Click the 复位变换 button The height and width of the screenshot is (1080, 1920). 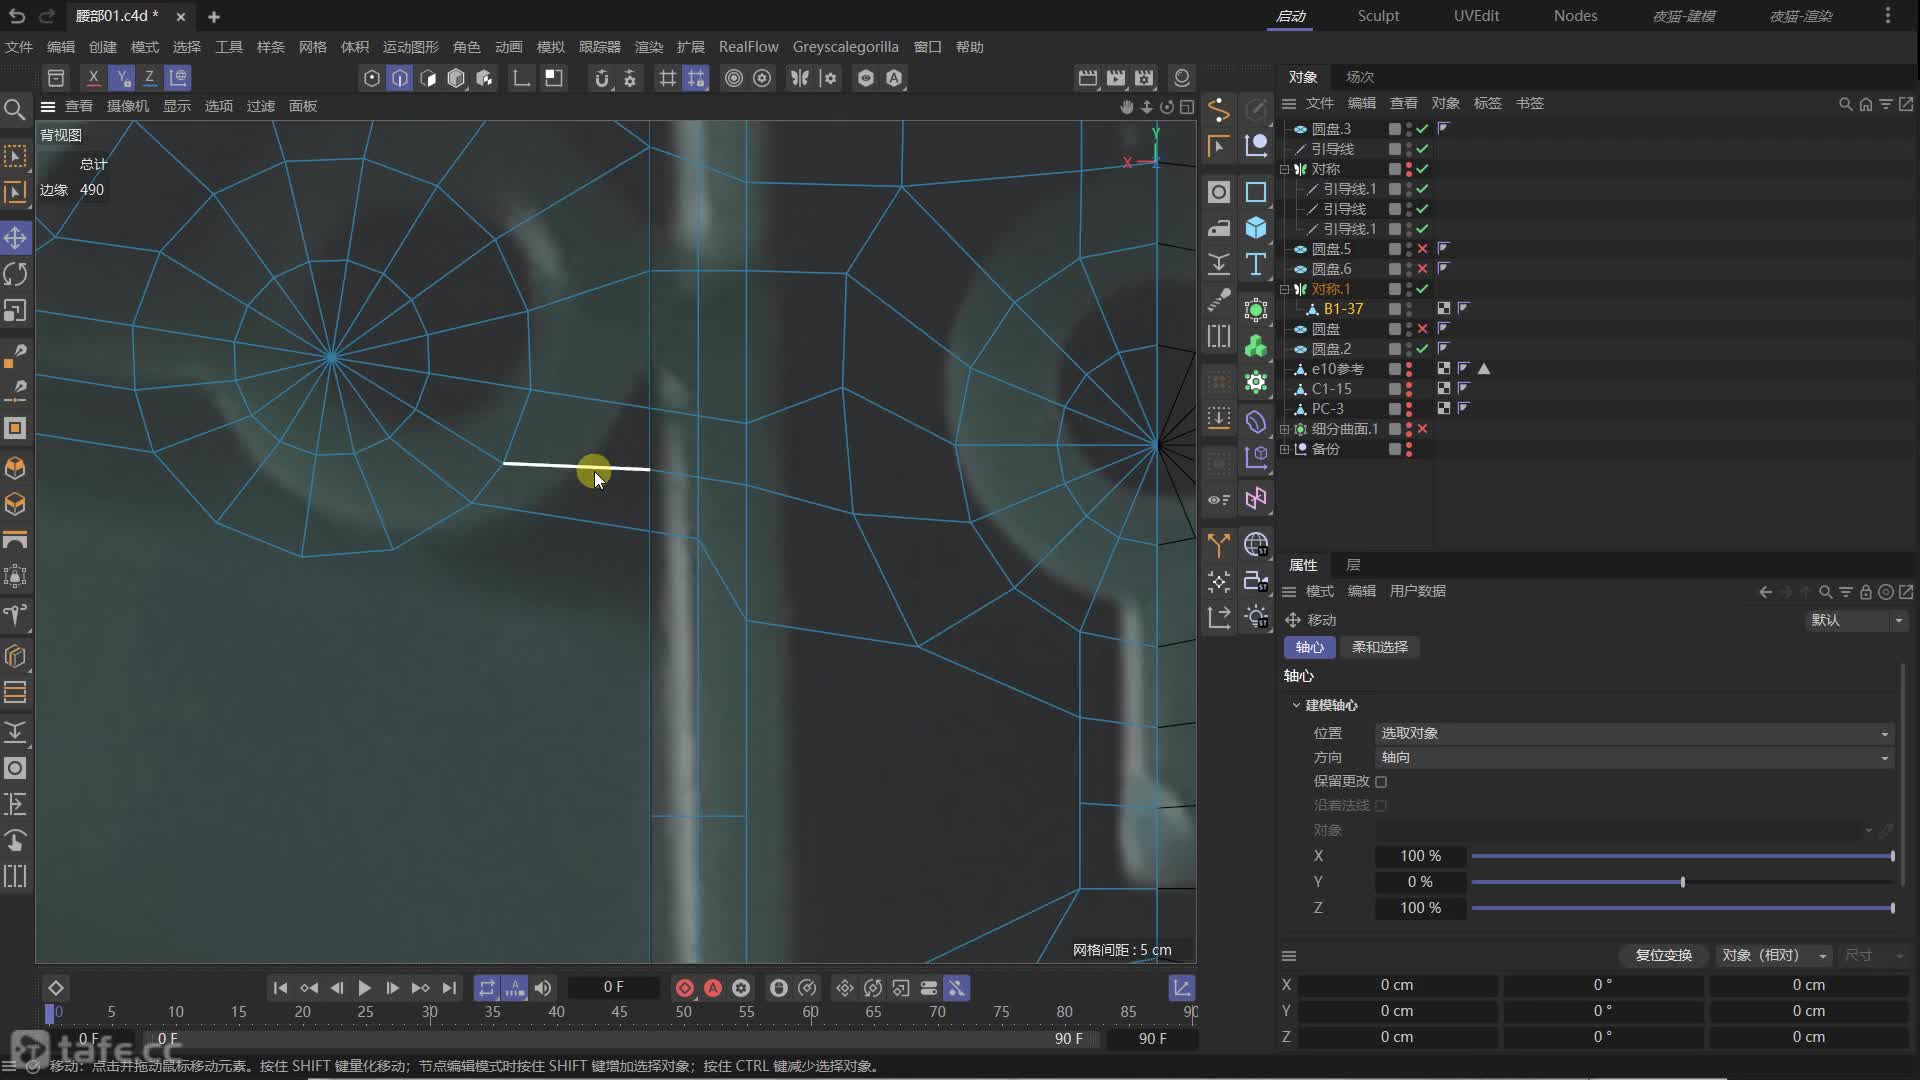(x=1663, y=956)
